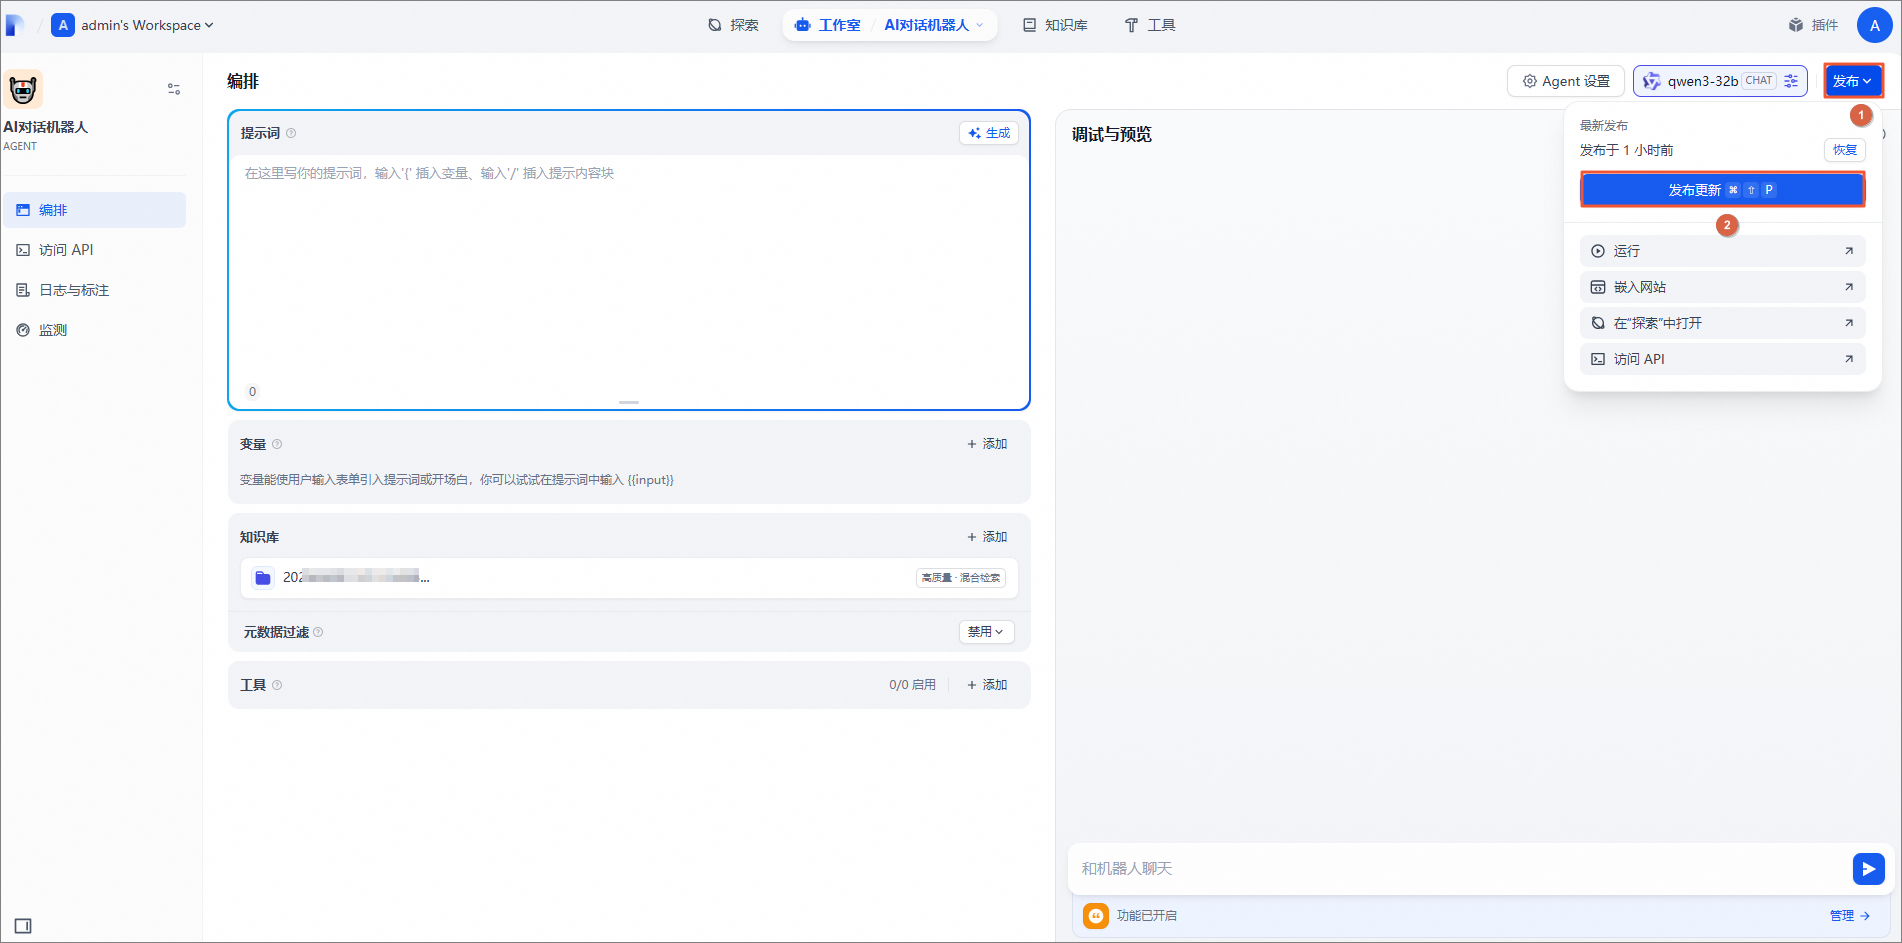Open the admin's Workspace switcher
This screenshot has height=943, width=1902.
point(133,25)
